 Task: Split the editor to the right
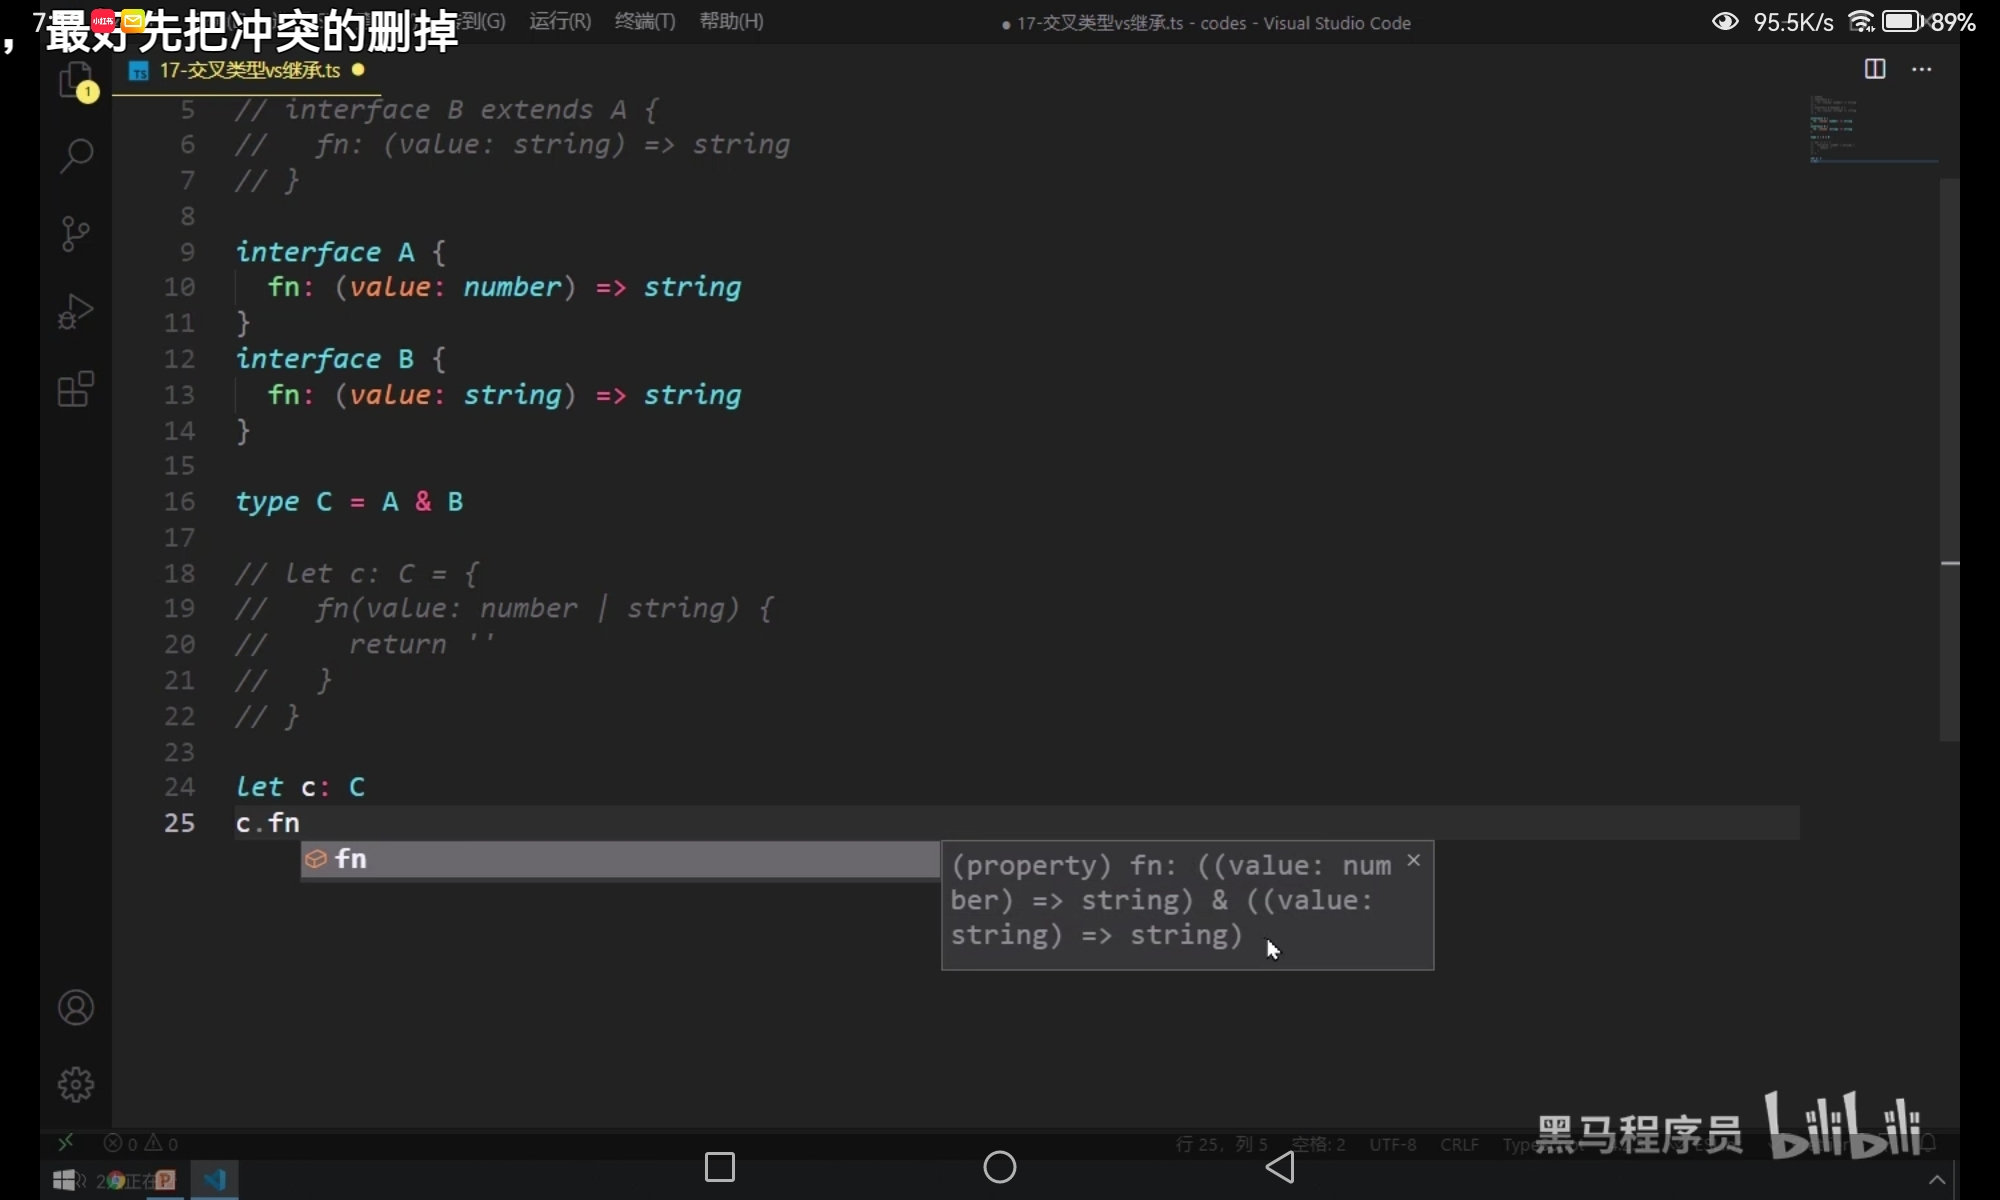point(1875,69)
